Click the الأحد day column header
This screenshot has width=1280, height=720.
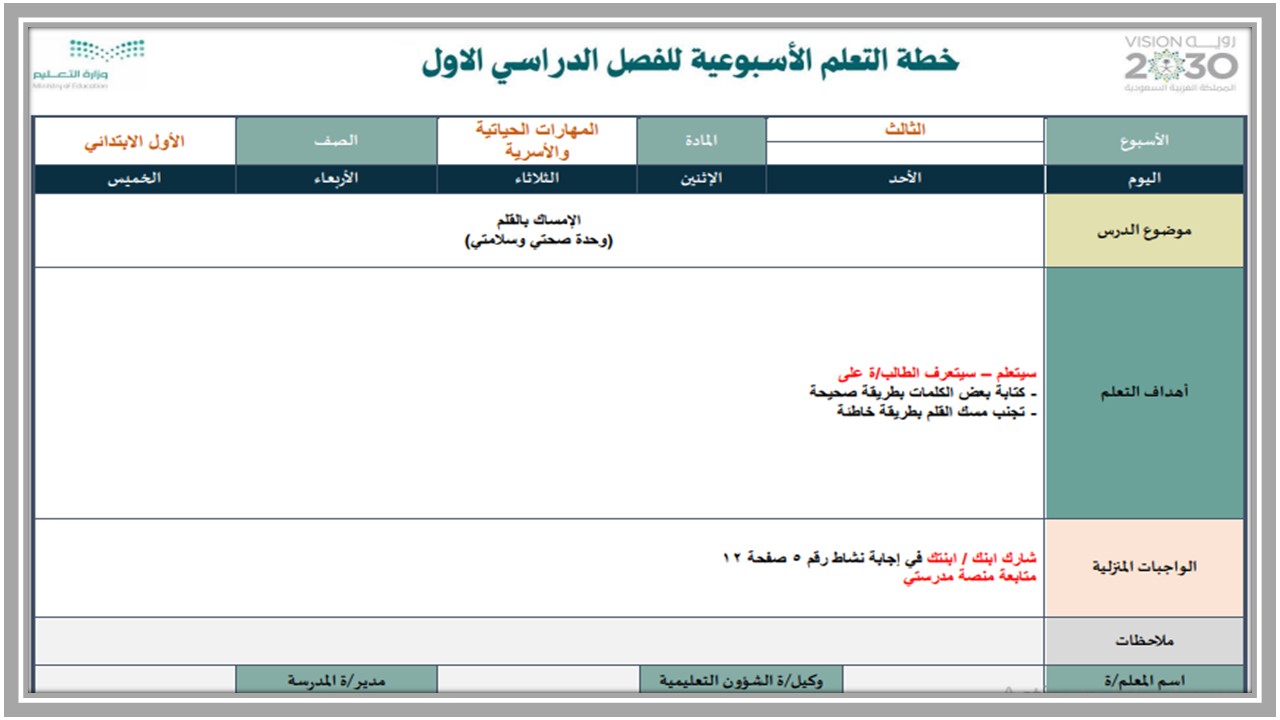(906, 179)
